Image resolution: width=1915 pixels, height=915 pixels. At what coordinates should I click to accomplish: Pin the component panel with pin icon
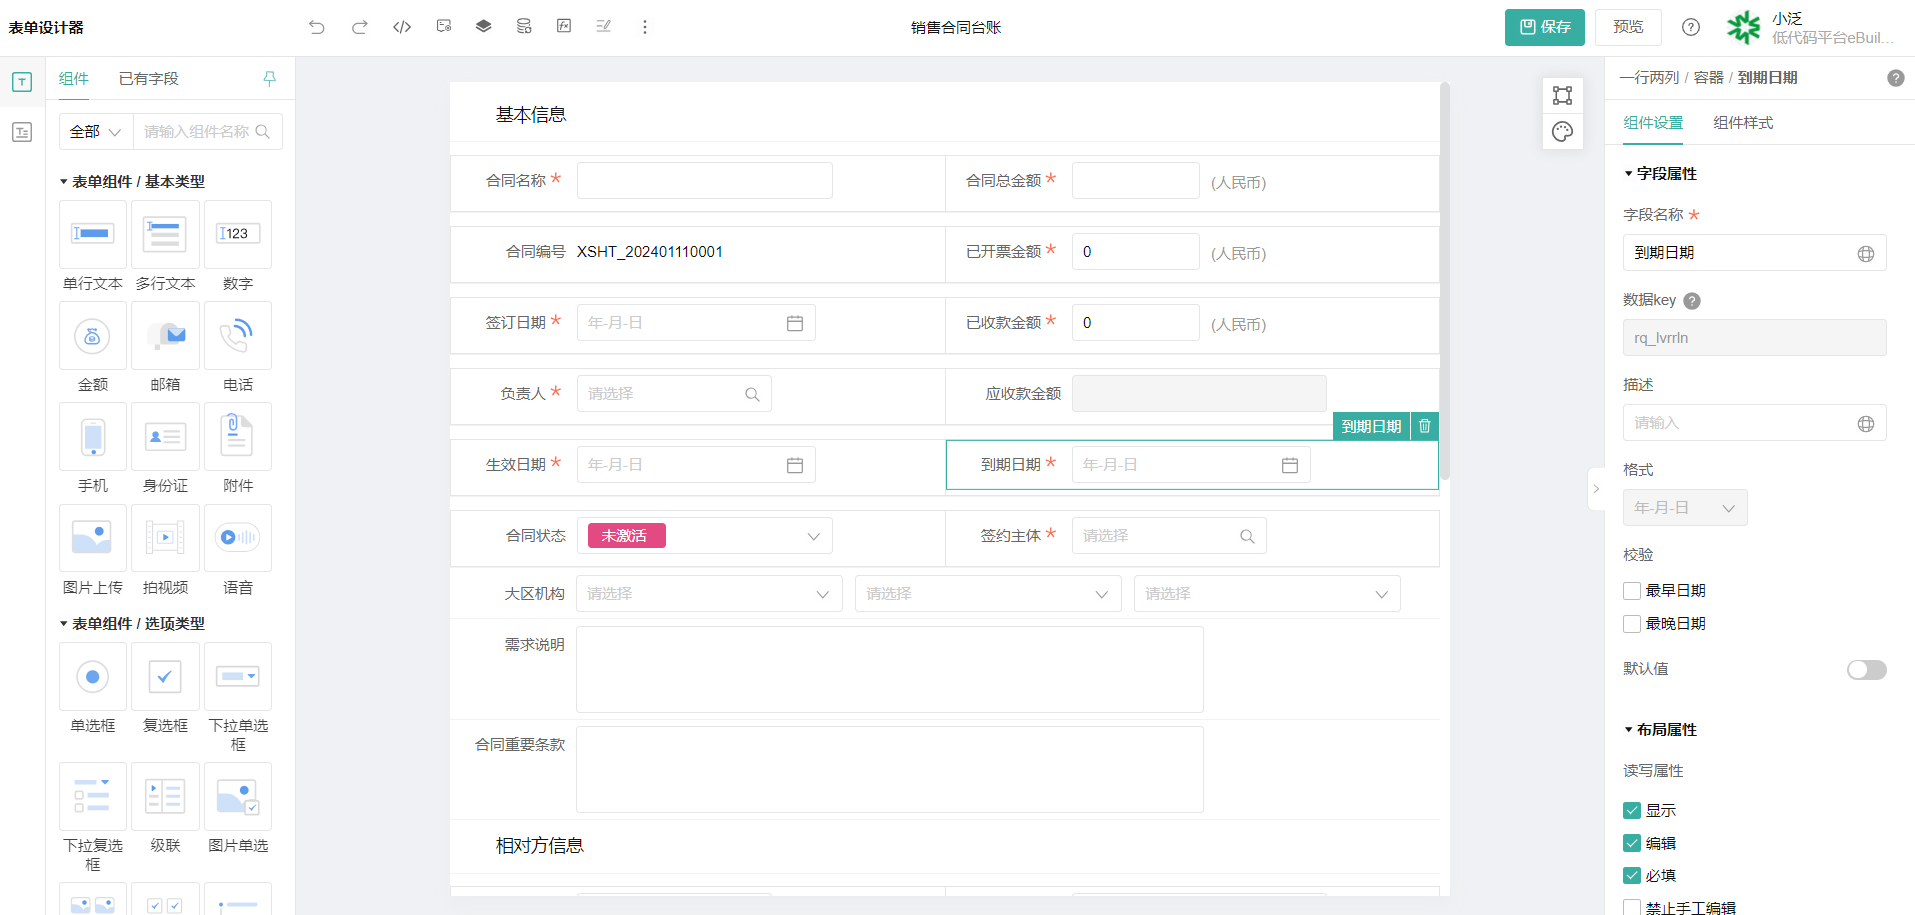pyautogui.click(x=269, y=79)
